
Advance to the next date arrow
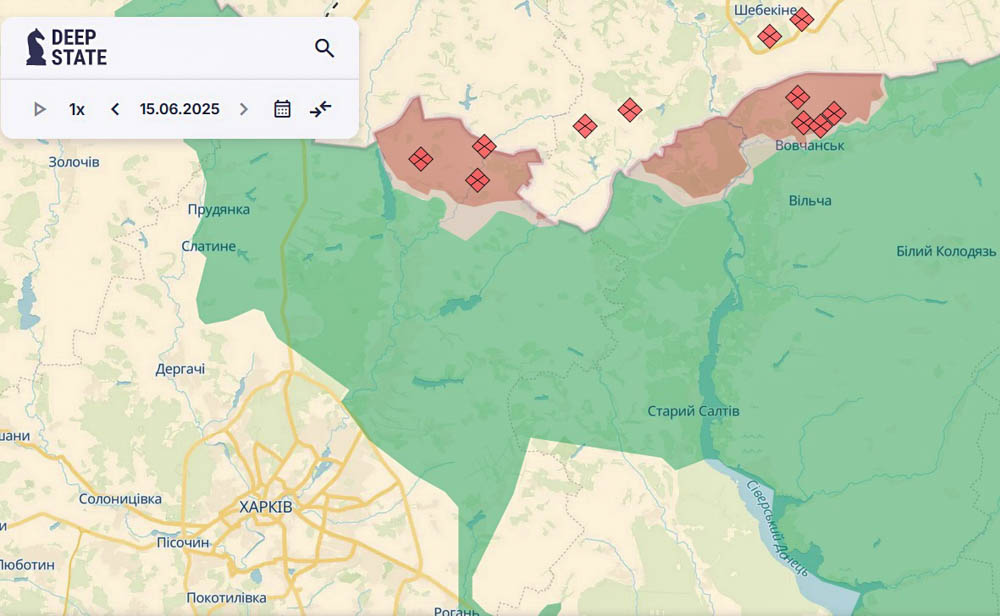point(243,109)
